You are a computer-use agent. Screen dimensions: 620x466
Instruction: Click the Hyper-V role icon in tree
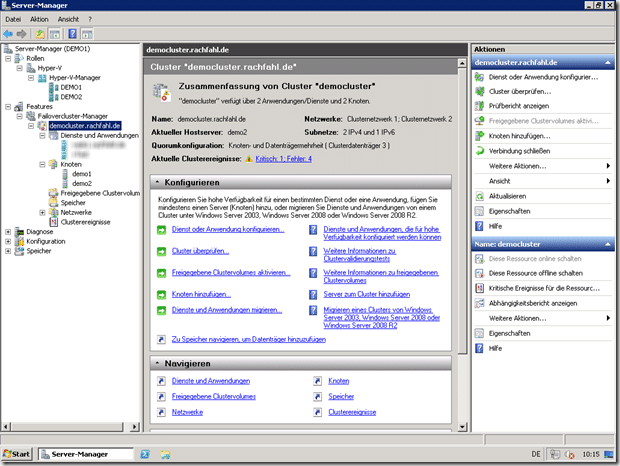point(31,68)
